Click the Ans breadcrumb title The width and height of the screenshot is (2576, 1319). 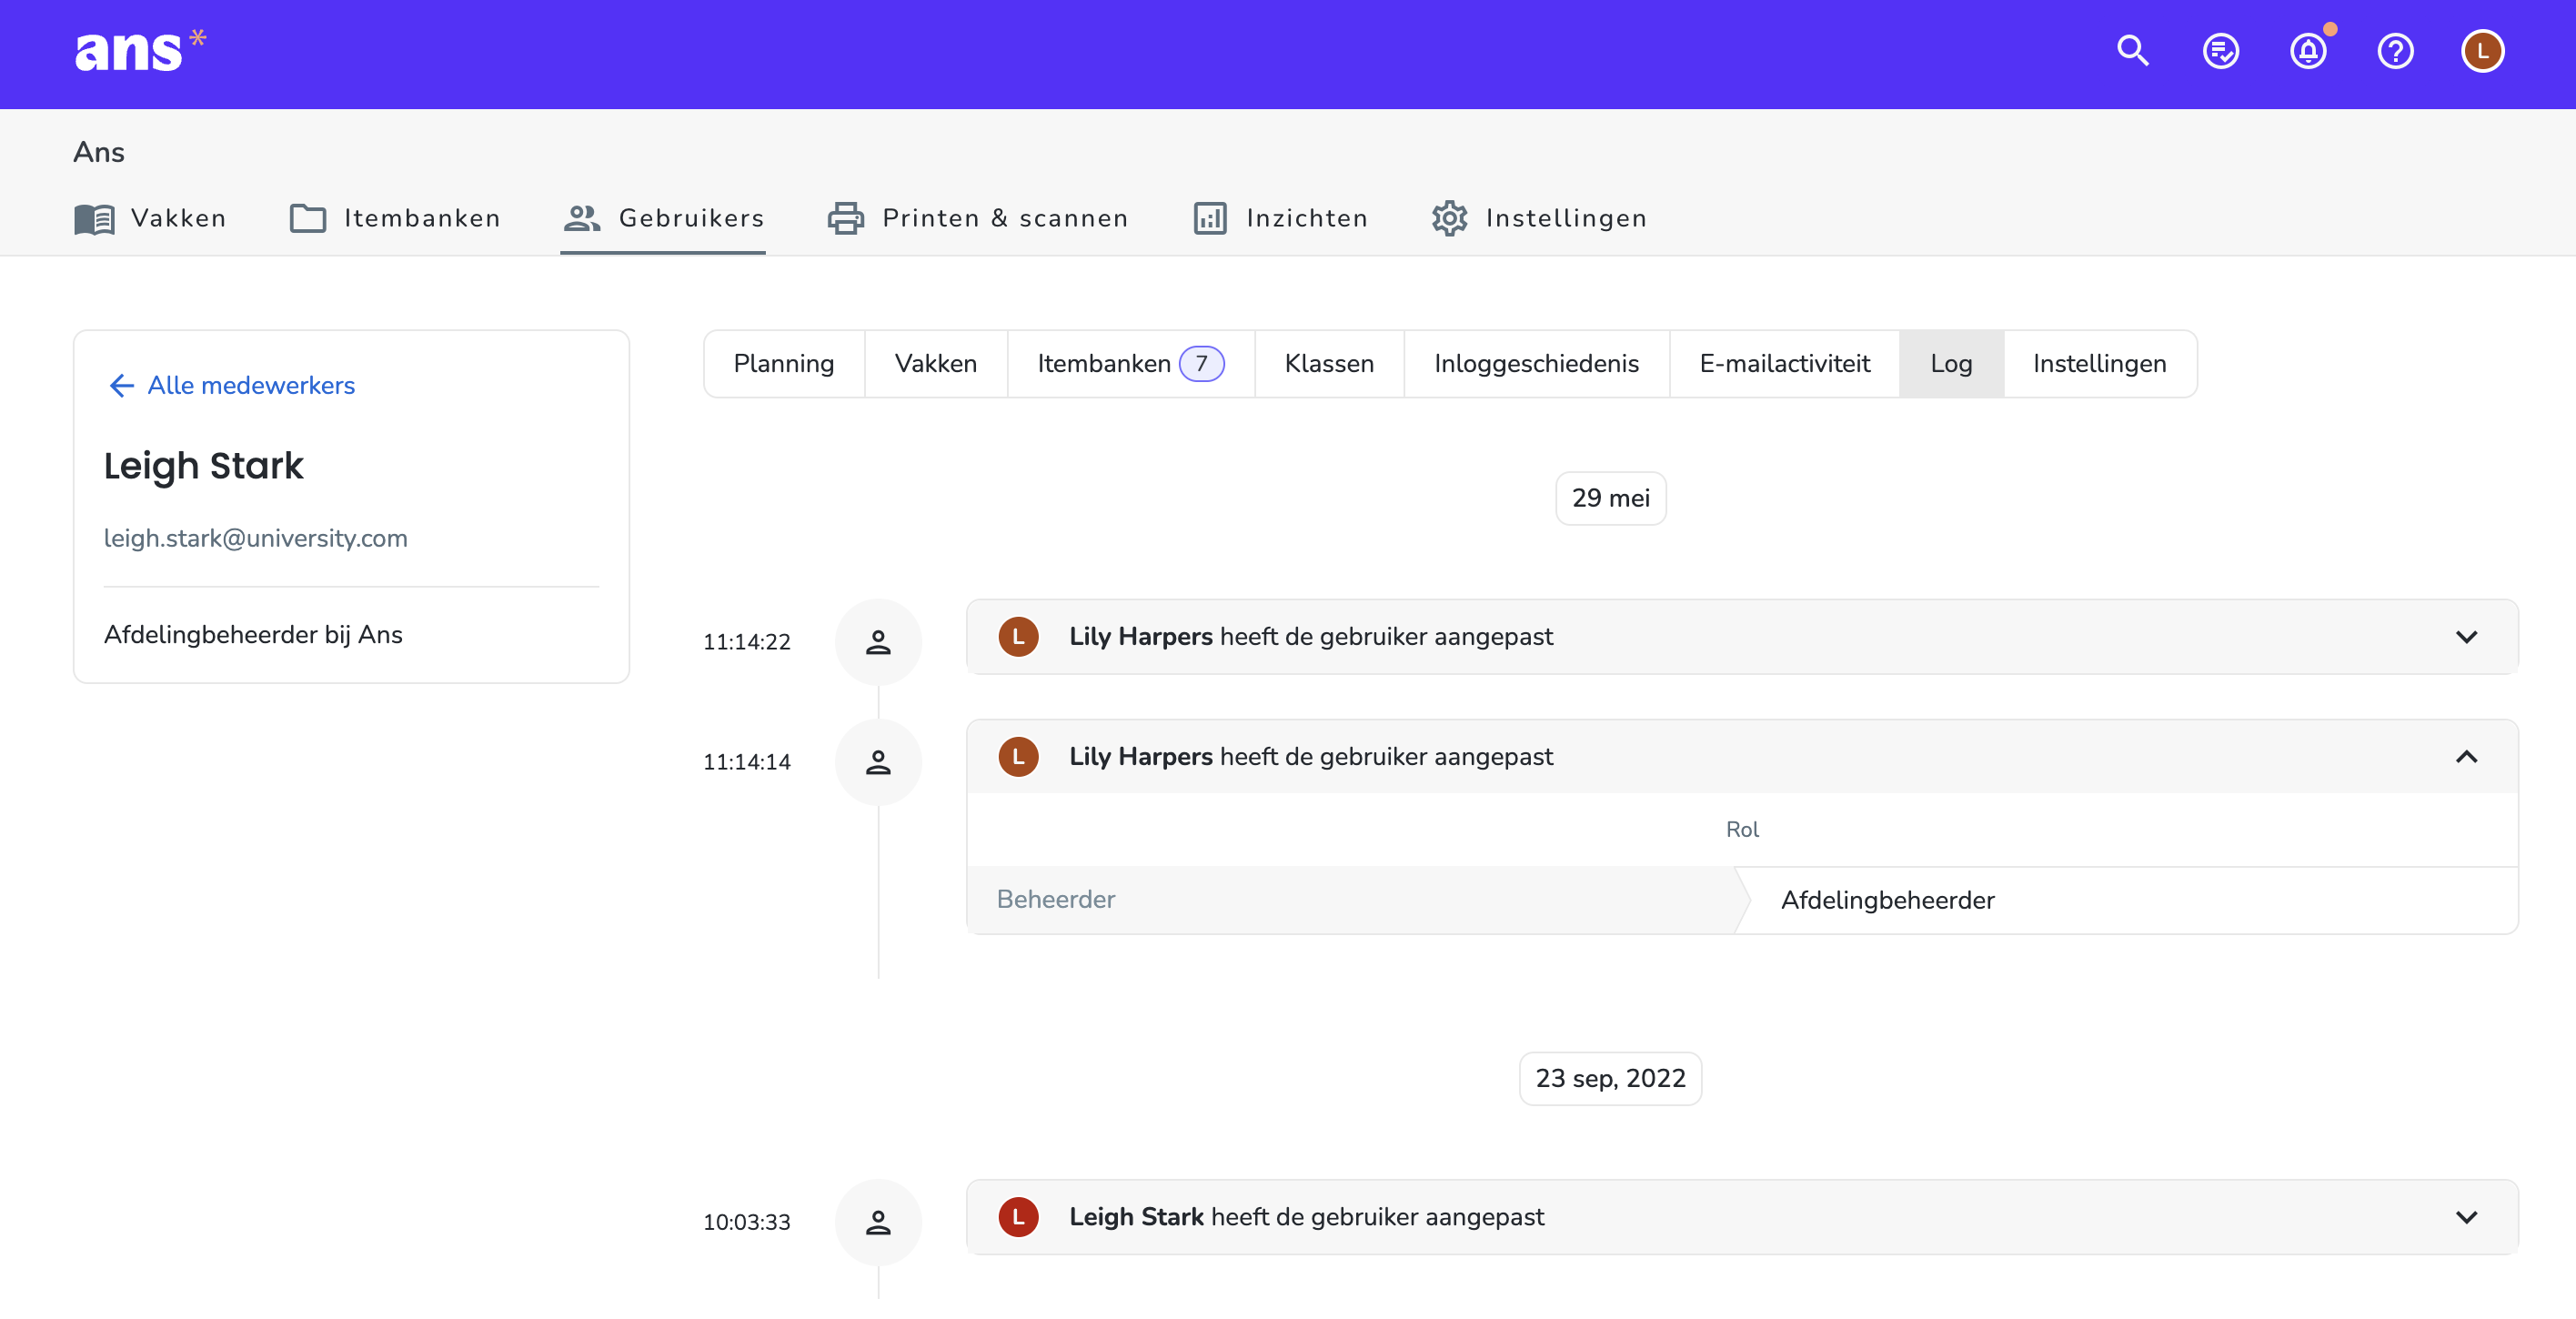pos(99,153)
